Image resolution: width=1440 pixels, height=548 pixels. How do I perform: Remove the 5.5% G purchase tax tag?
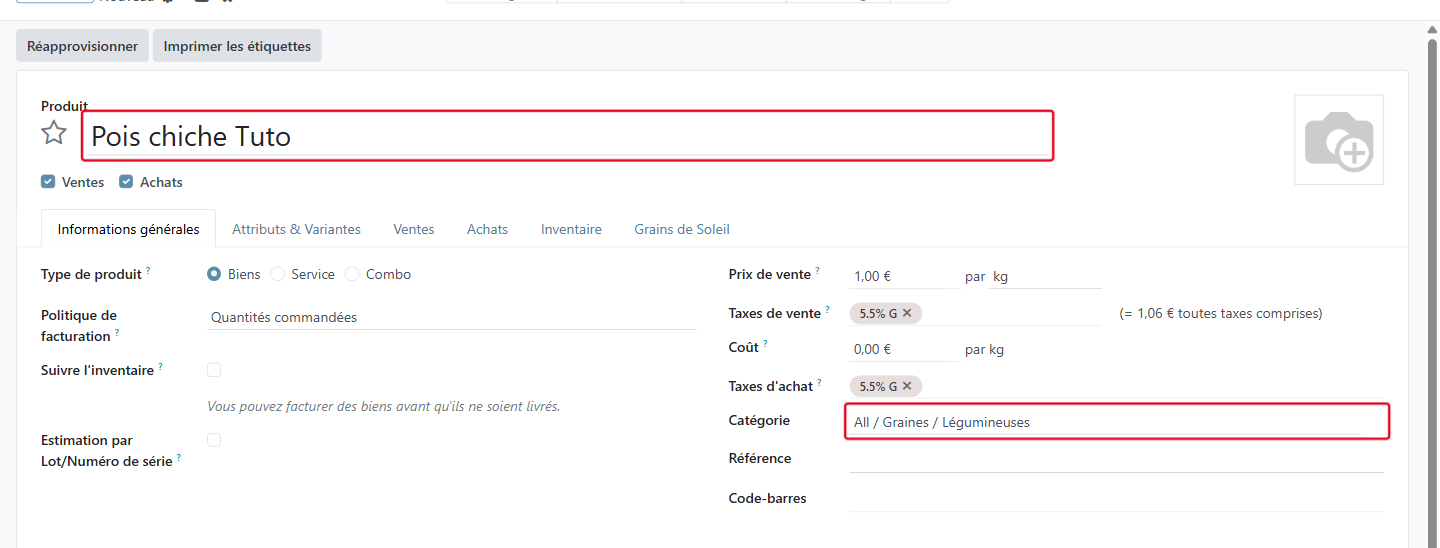coord(907,386)
